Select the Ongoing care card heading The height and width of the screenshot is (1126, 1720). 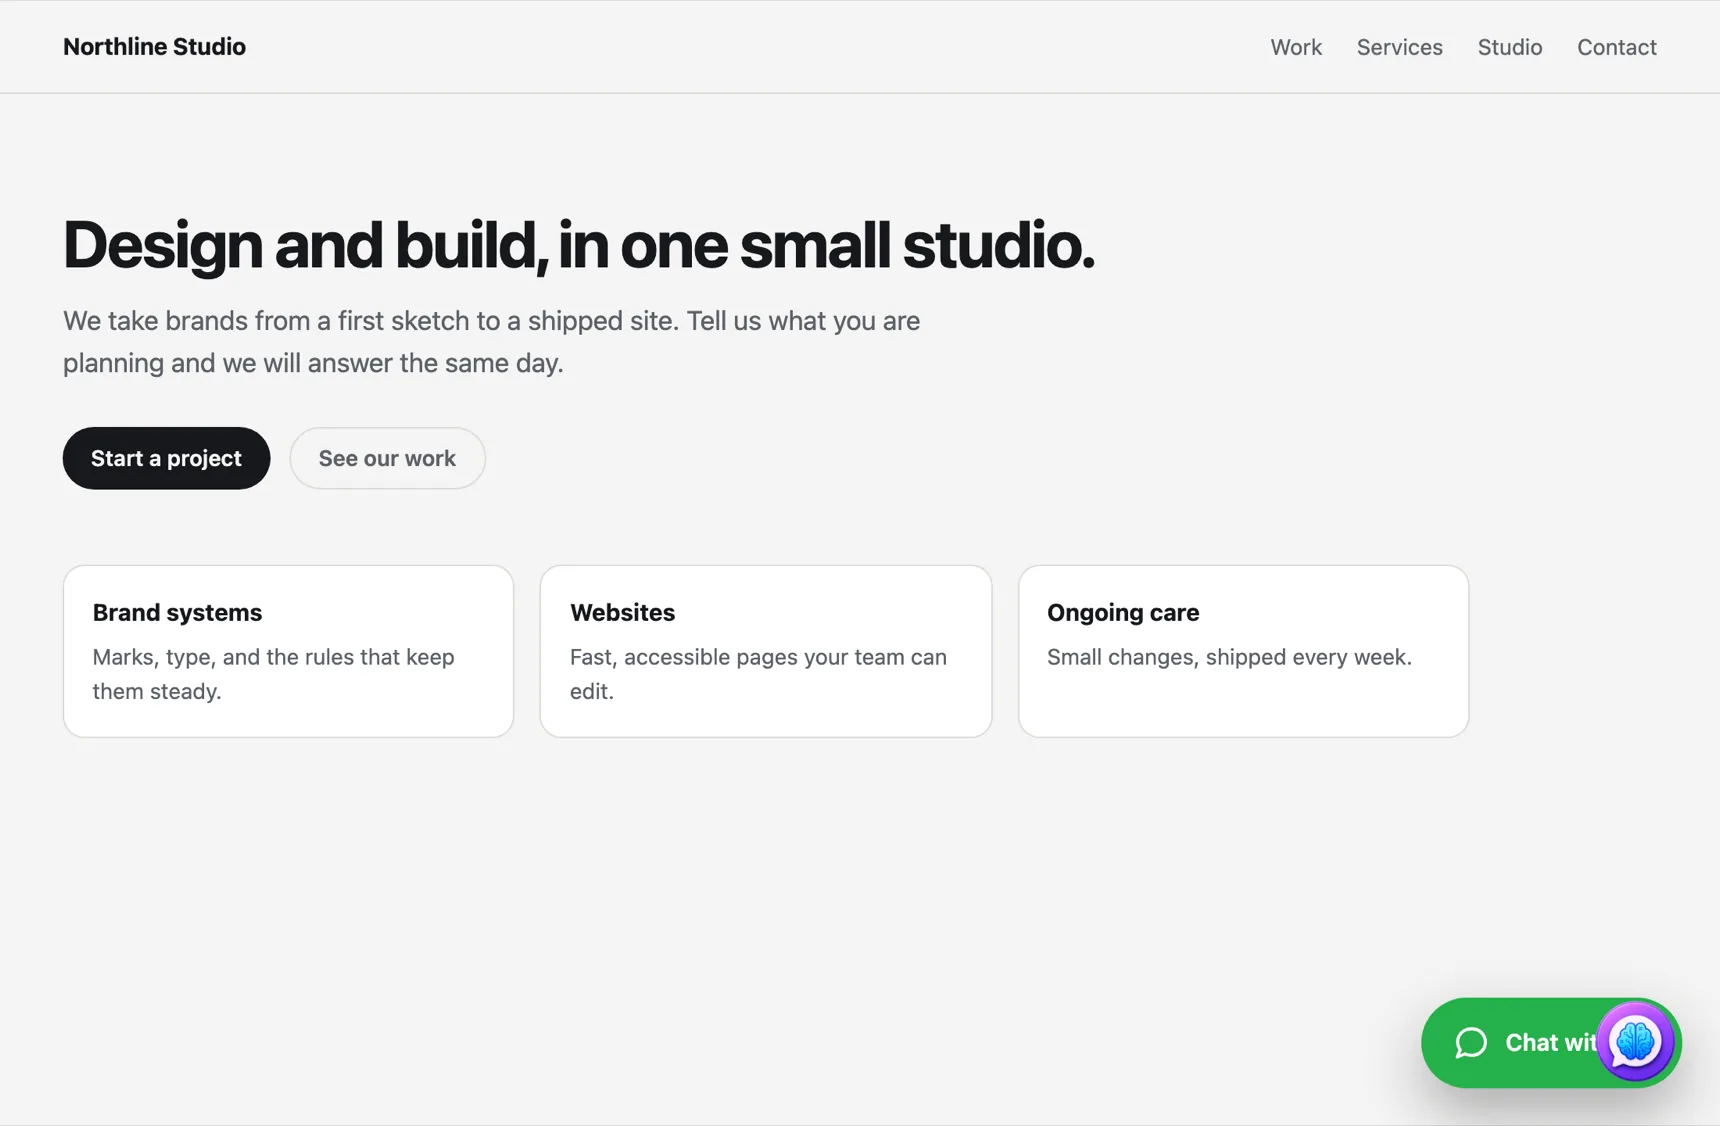(1123, 612)
